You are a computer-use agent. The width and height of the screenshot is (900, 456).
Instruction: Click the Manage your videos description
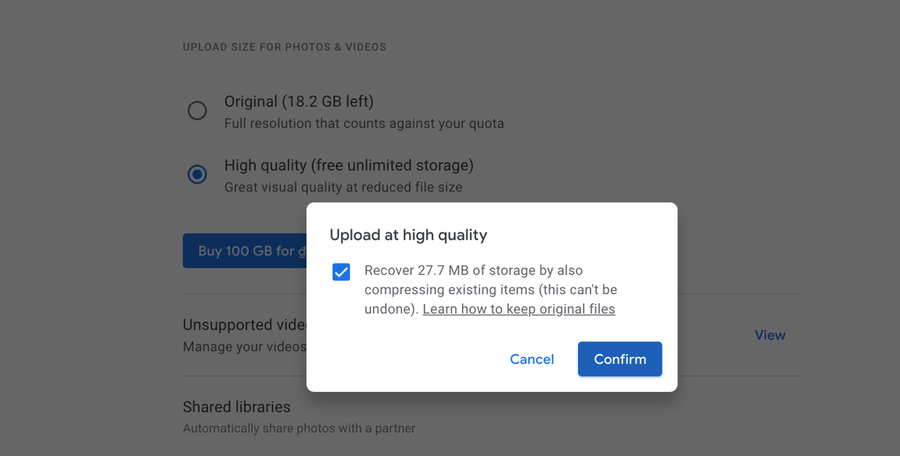(243, 347)
